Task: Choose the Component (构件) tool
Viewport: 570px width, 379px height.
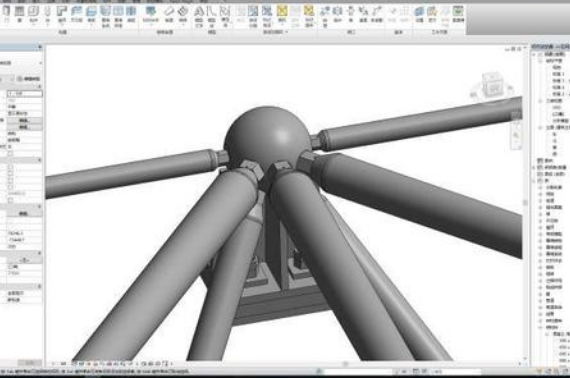Action: click(x=33, y=14)
